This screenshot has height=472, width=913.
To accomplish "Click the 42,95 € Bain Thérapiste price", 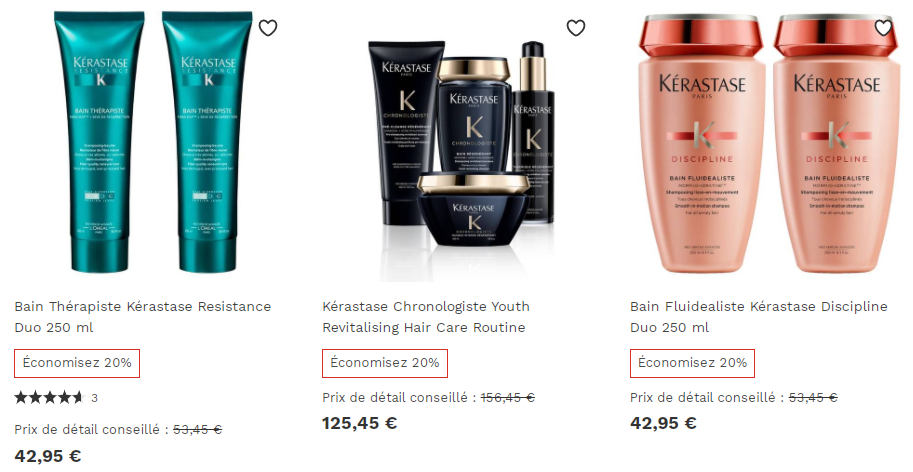I will pos(48,456).
